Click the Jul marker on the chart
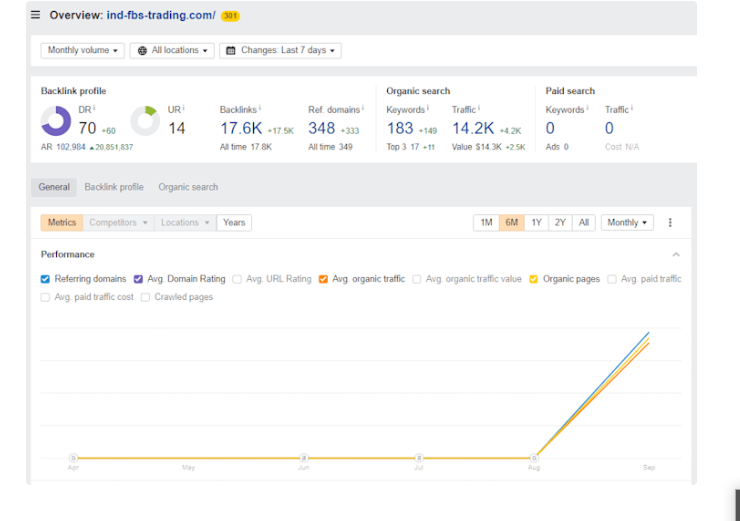Image resolution: width=740 pixels, height=521 pixels. [x=419, y=458]
